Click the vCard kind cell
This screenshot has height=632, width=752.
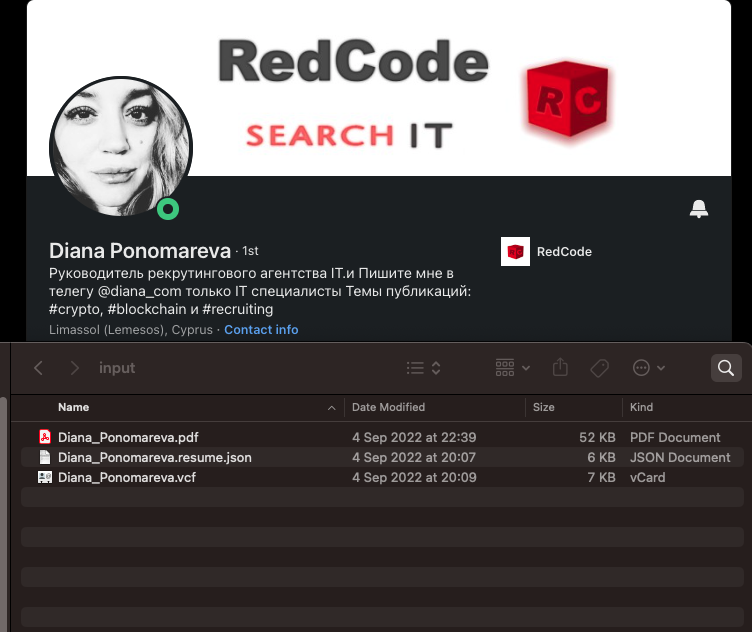point(647,478)
